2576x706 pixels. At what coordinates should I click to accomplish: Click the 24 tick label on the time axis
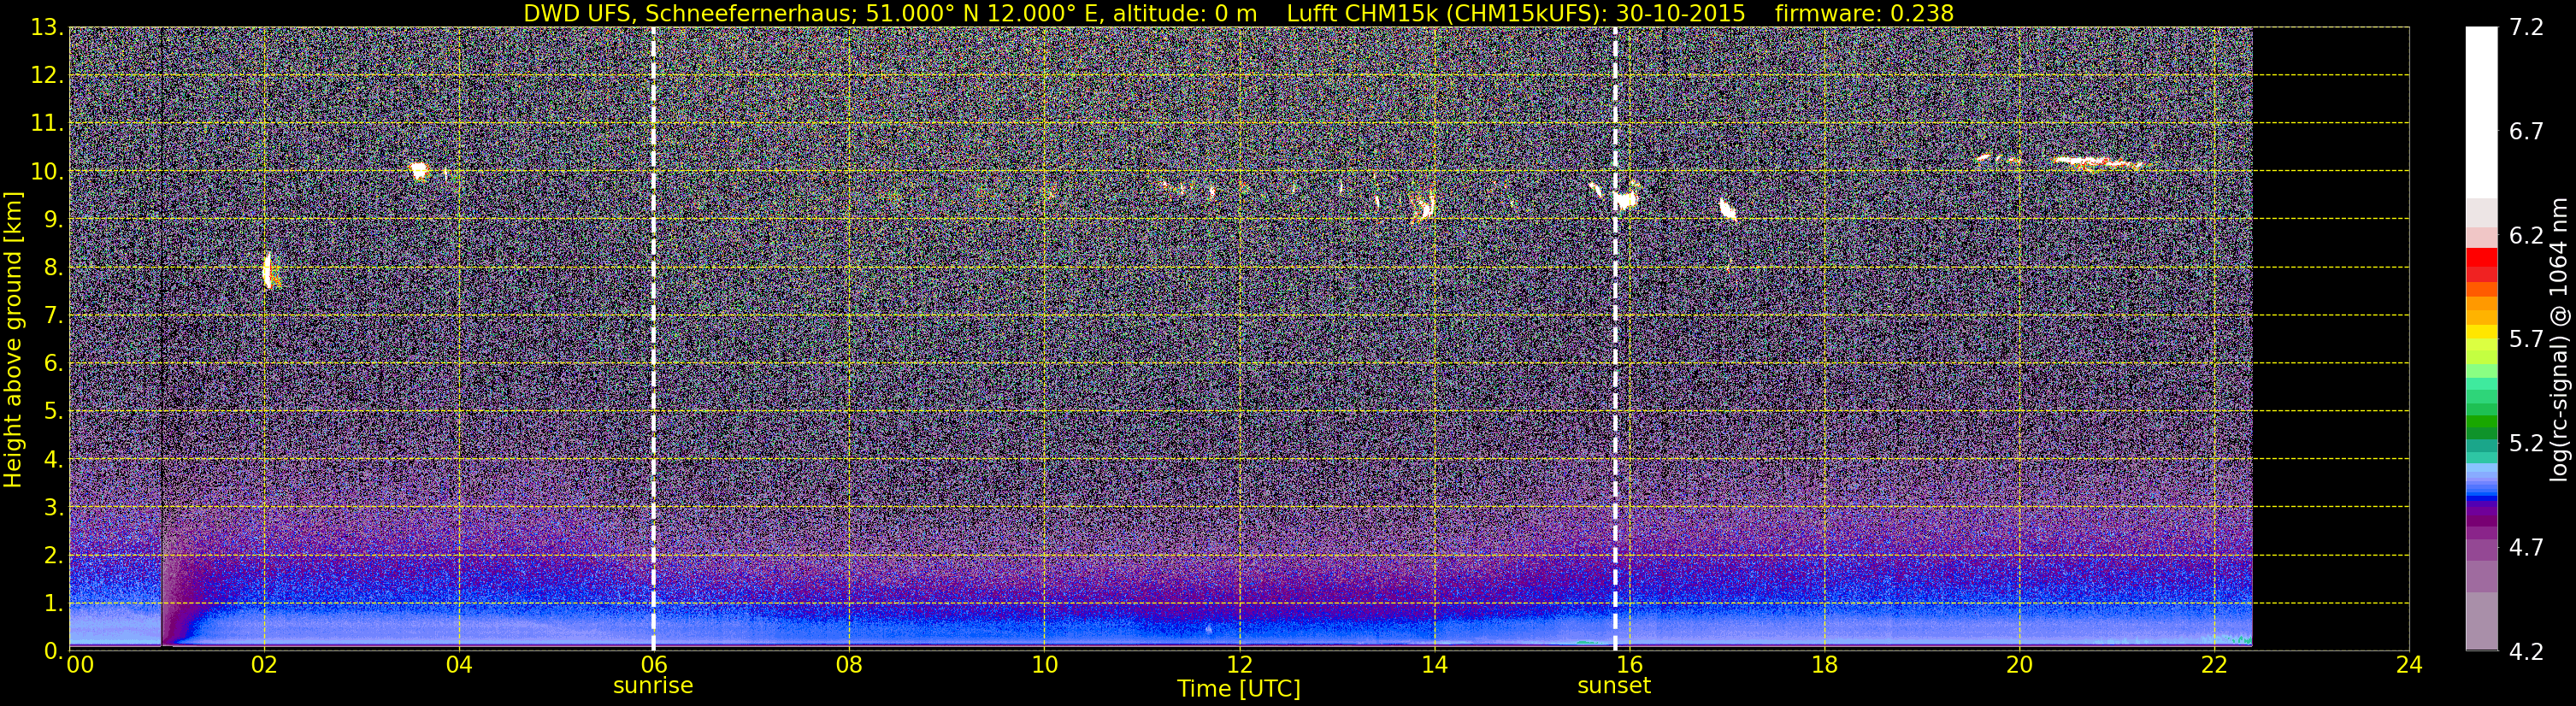2409,665
